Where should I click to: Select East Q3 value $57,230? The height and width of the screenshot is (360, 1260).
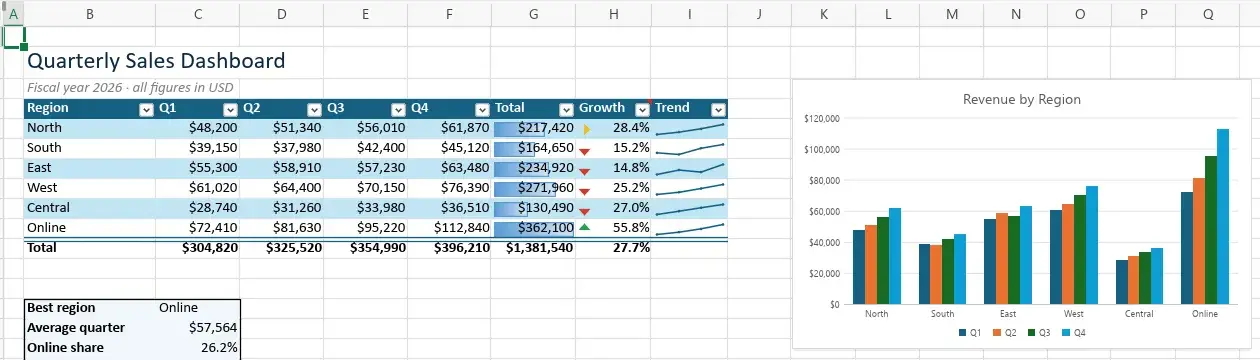pos(366,168)
